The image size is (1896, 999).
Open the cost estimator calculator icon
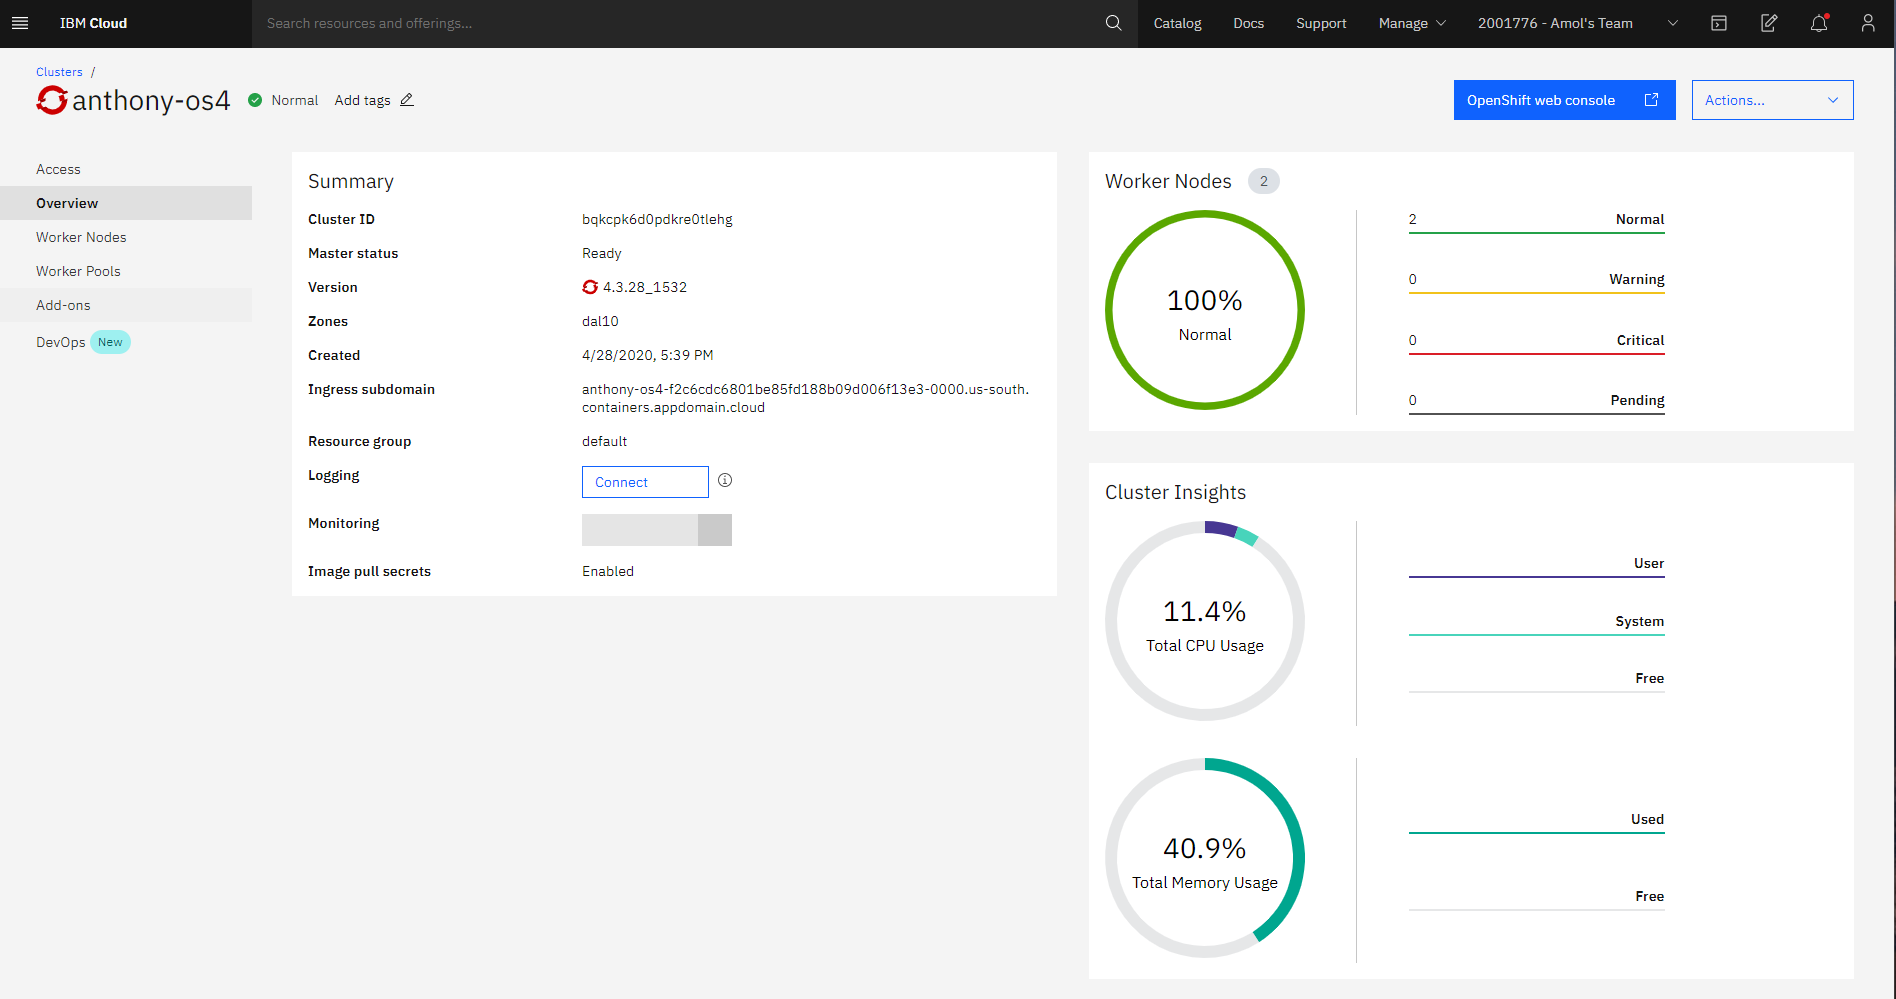pyautogui.click(x=1719, y=23)
